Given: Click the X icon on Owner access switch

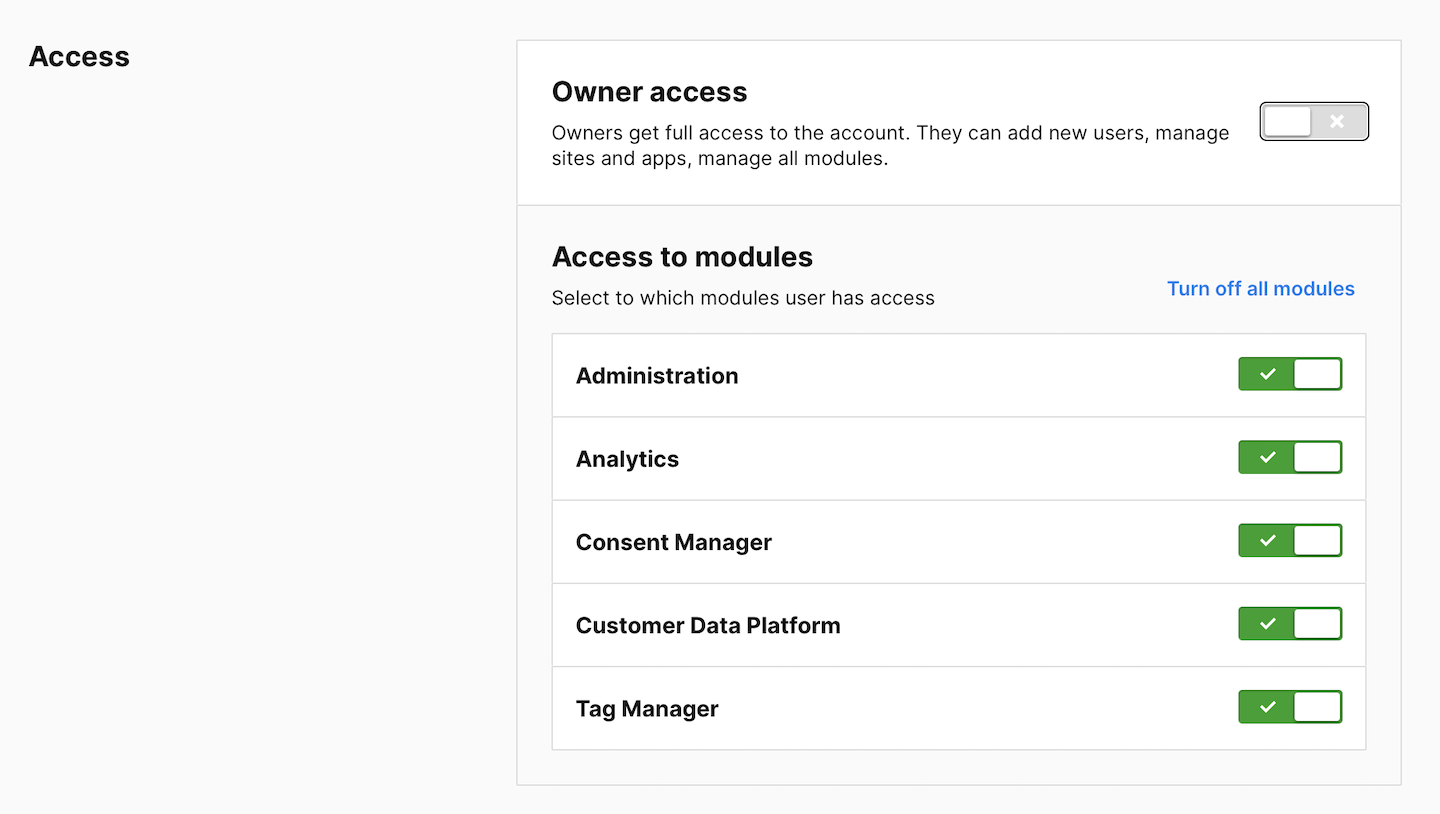Looking at the screenshot, I should pos(1337,122).
